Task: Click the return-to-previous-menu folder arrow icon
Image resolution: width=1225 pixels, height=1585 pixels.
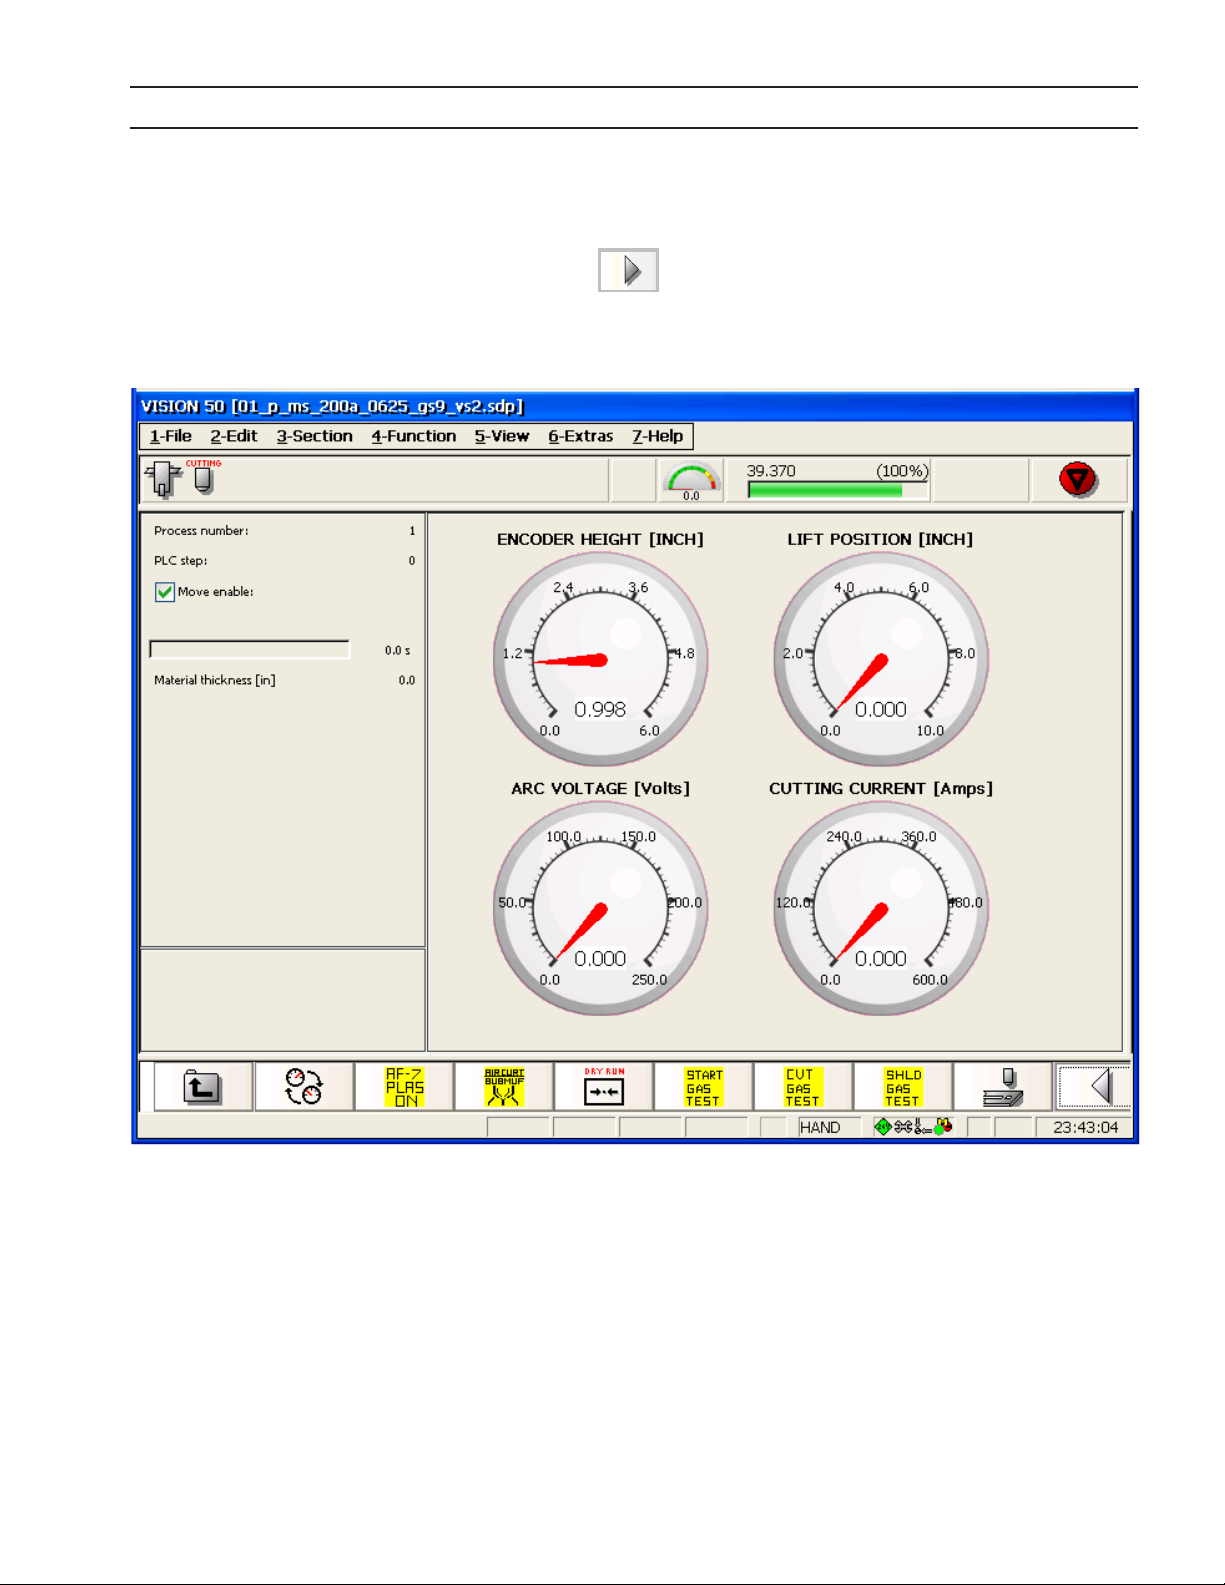Action: click(203, 1087)
